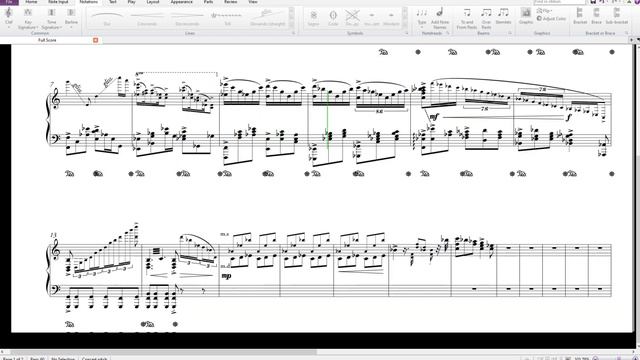Screen dimensions: 640x360
Task: Select the Full Score document tab
Action: (47, 40)
